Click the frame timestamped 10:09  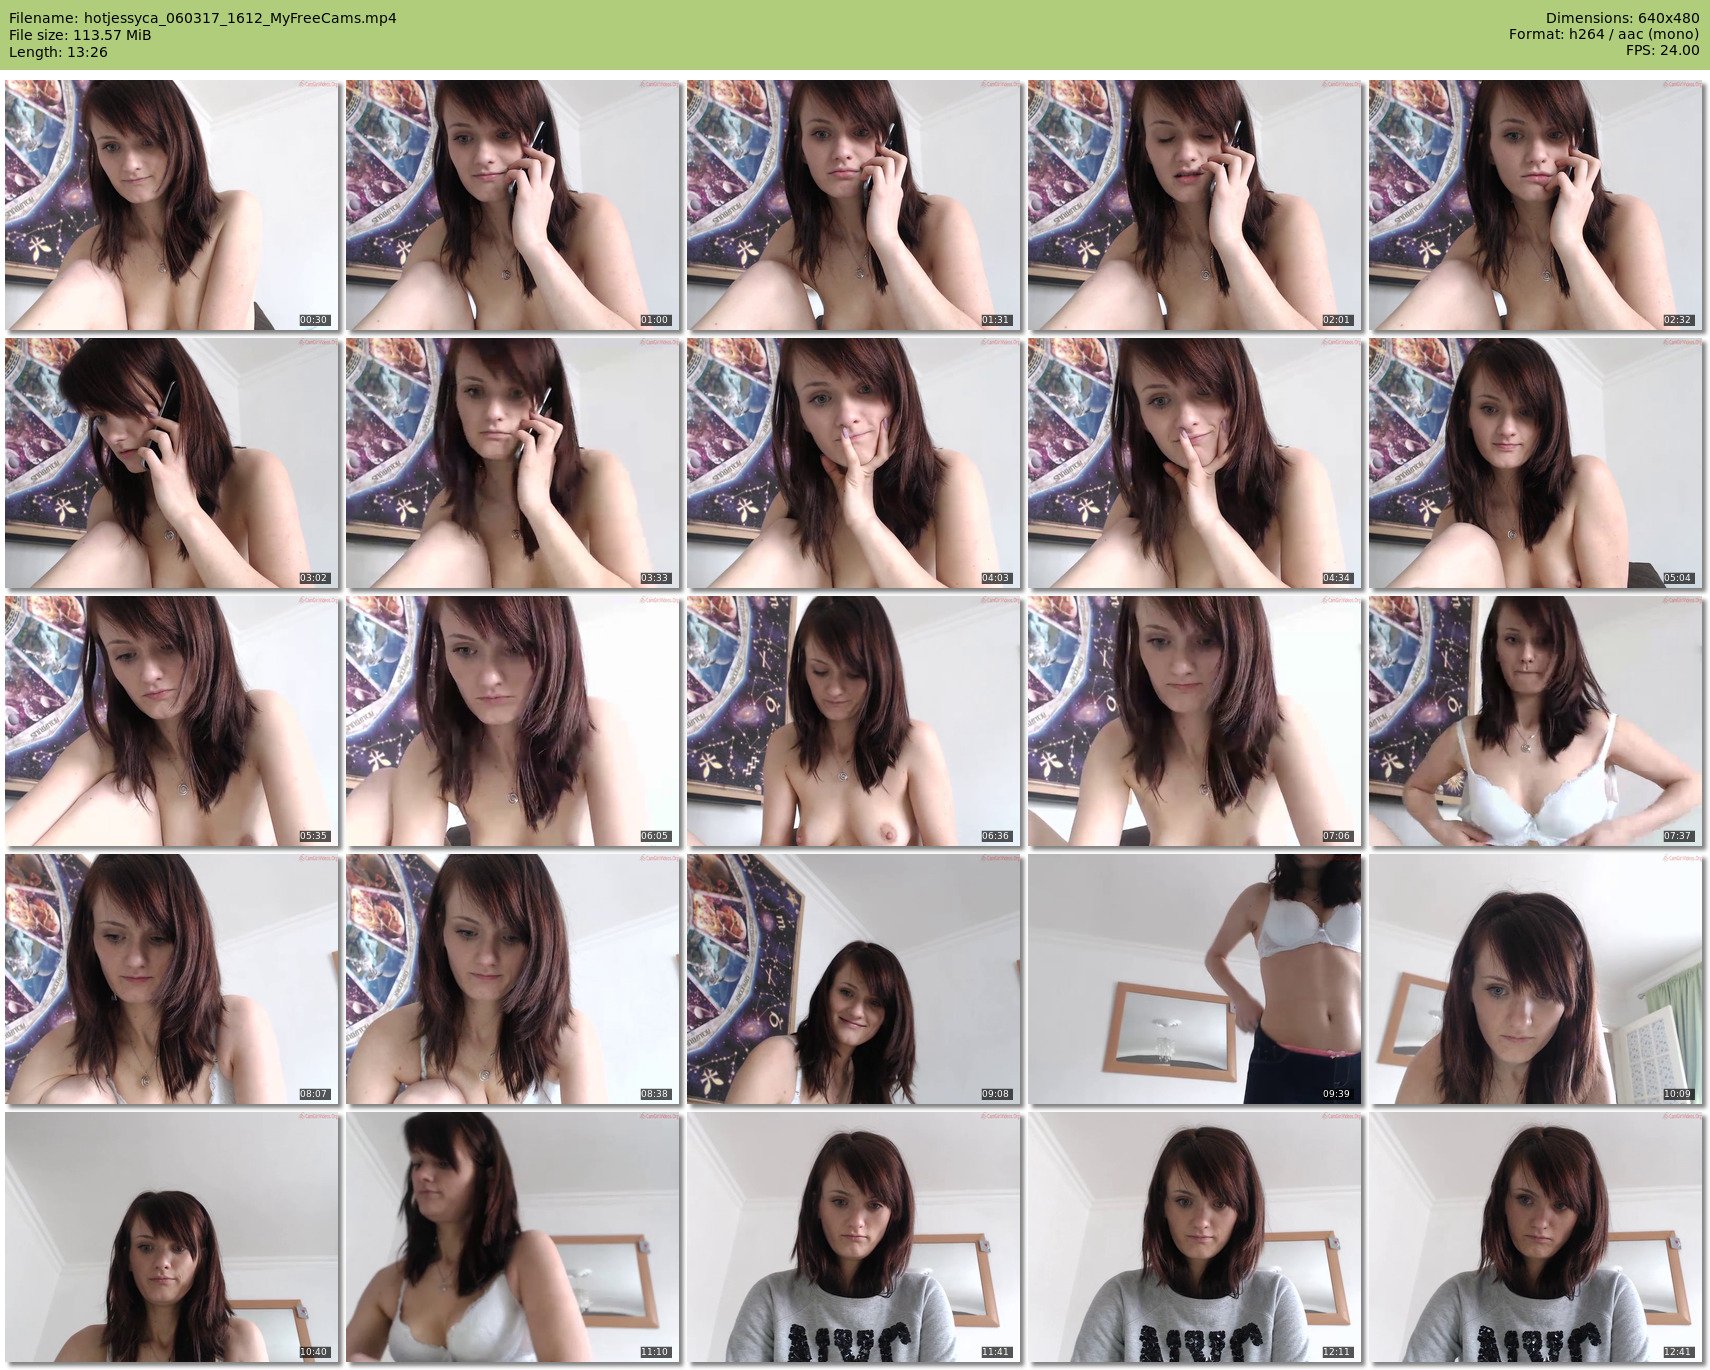pos(1535,979)
